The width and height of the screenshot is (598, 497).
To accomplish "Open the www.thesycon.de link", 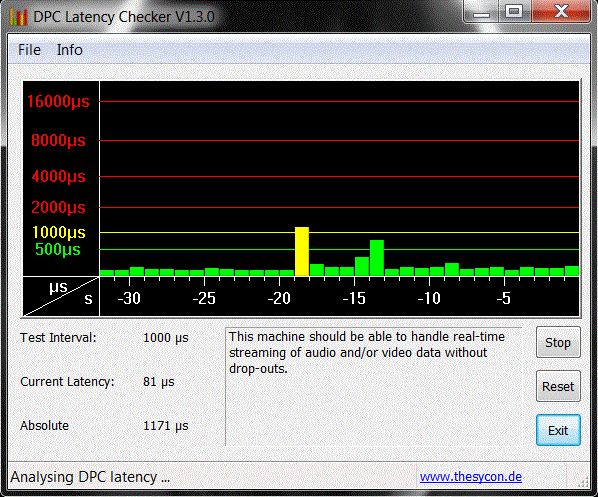I will 471,477.
